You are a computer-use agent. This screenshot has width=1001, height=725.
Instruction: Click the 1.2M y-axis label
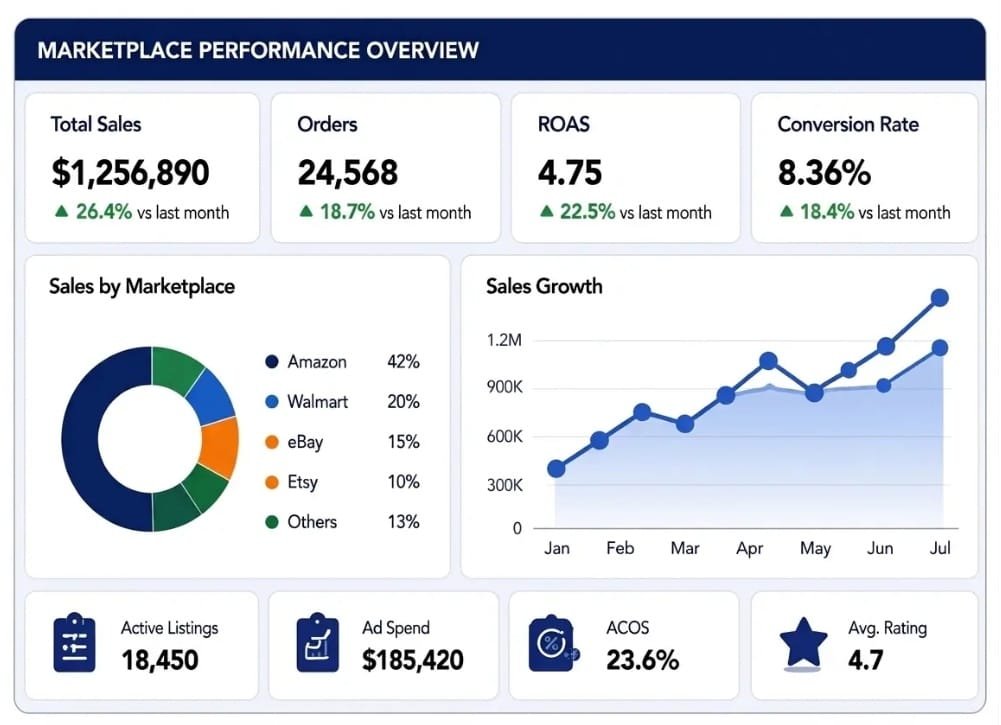504,340
